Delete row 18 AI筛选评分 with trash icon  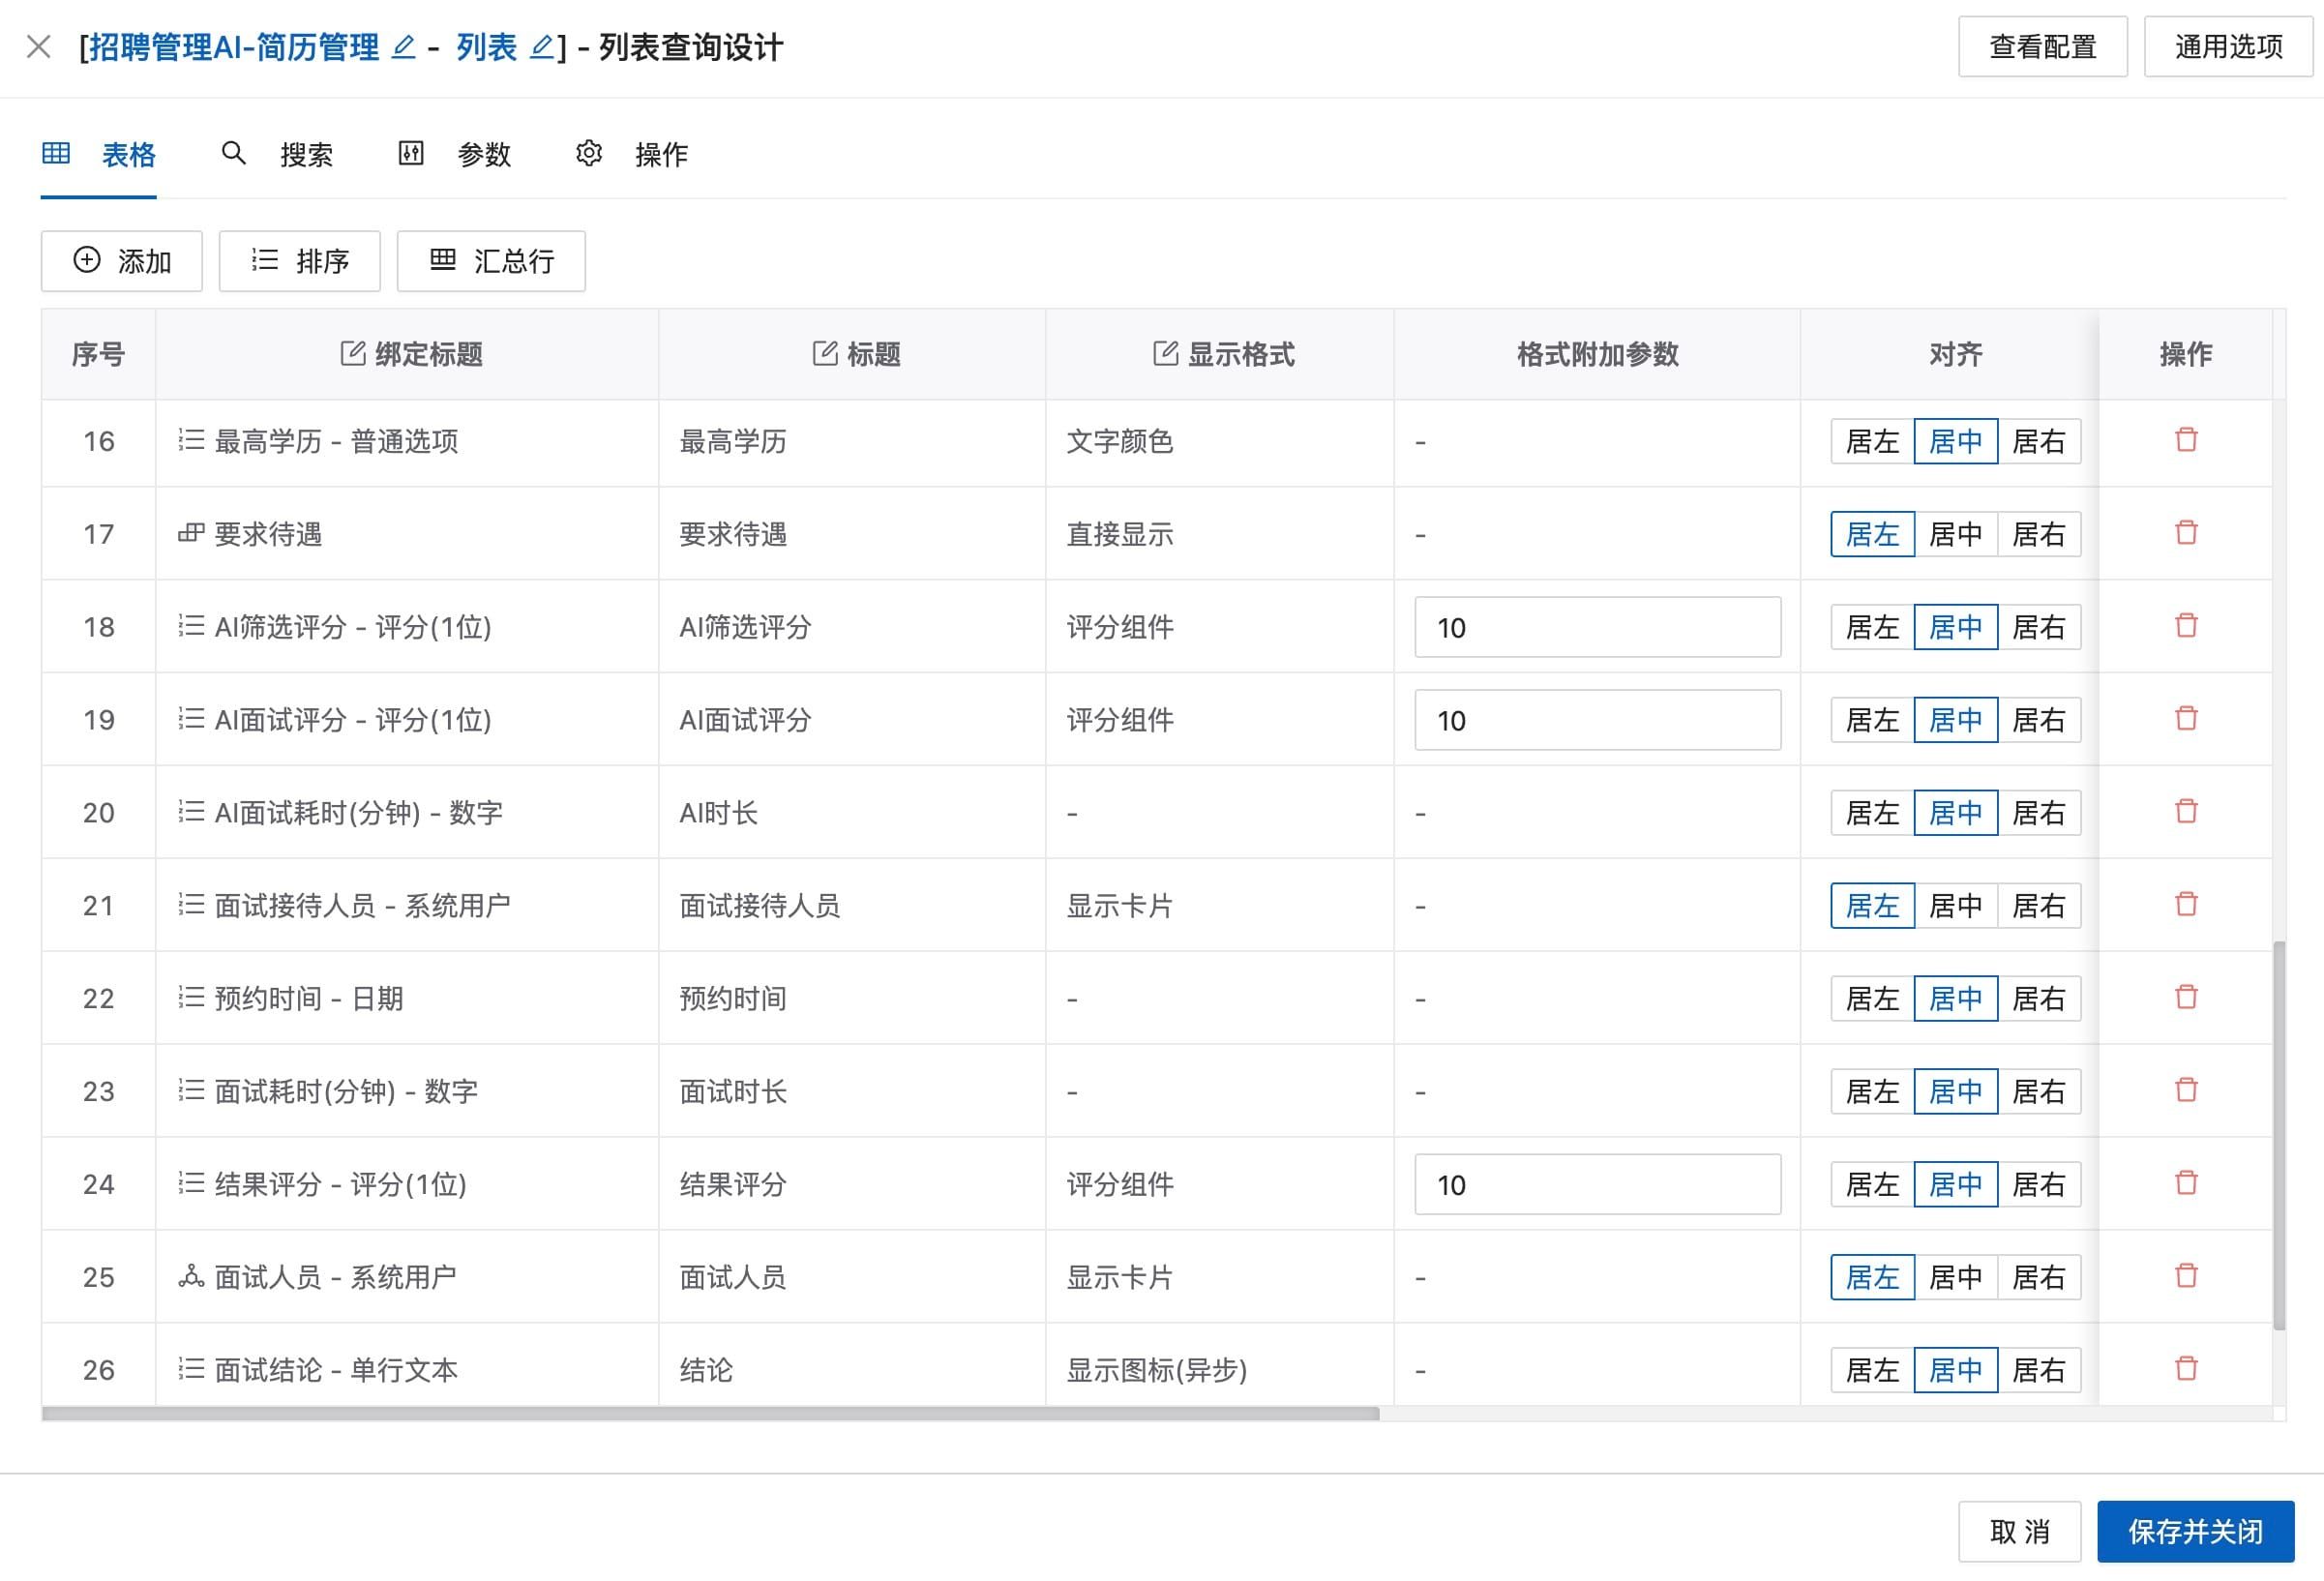2186,626
